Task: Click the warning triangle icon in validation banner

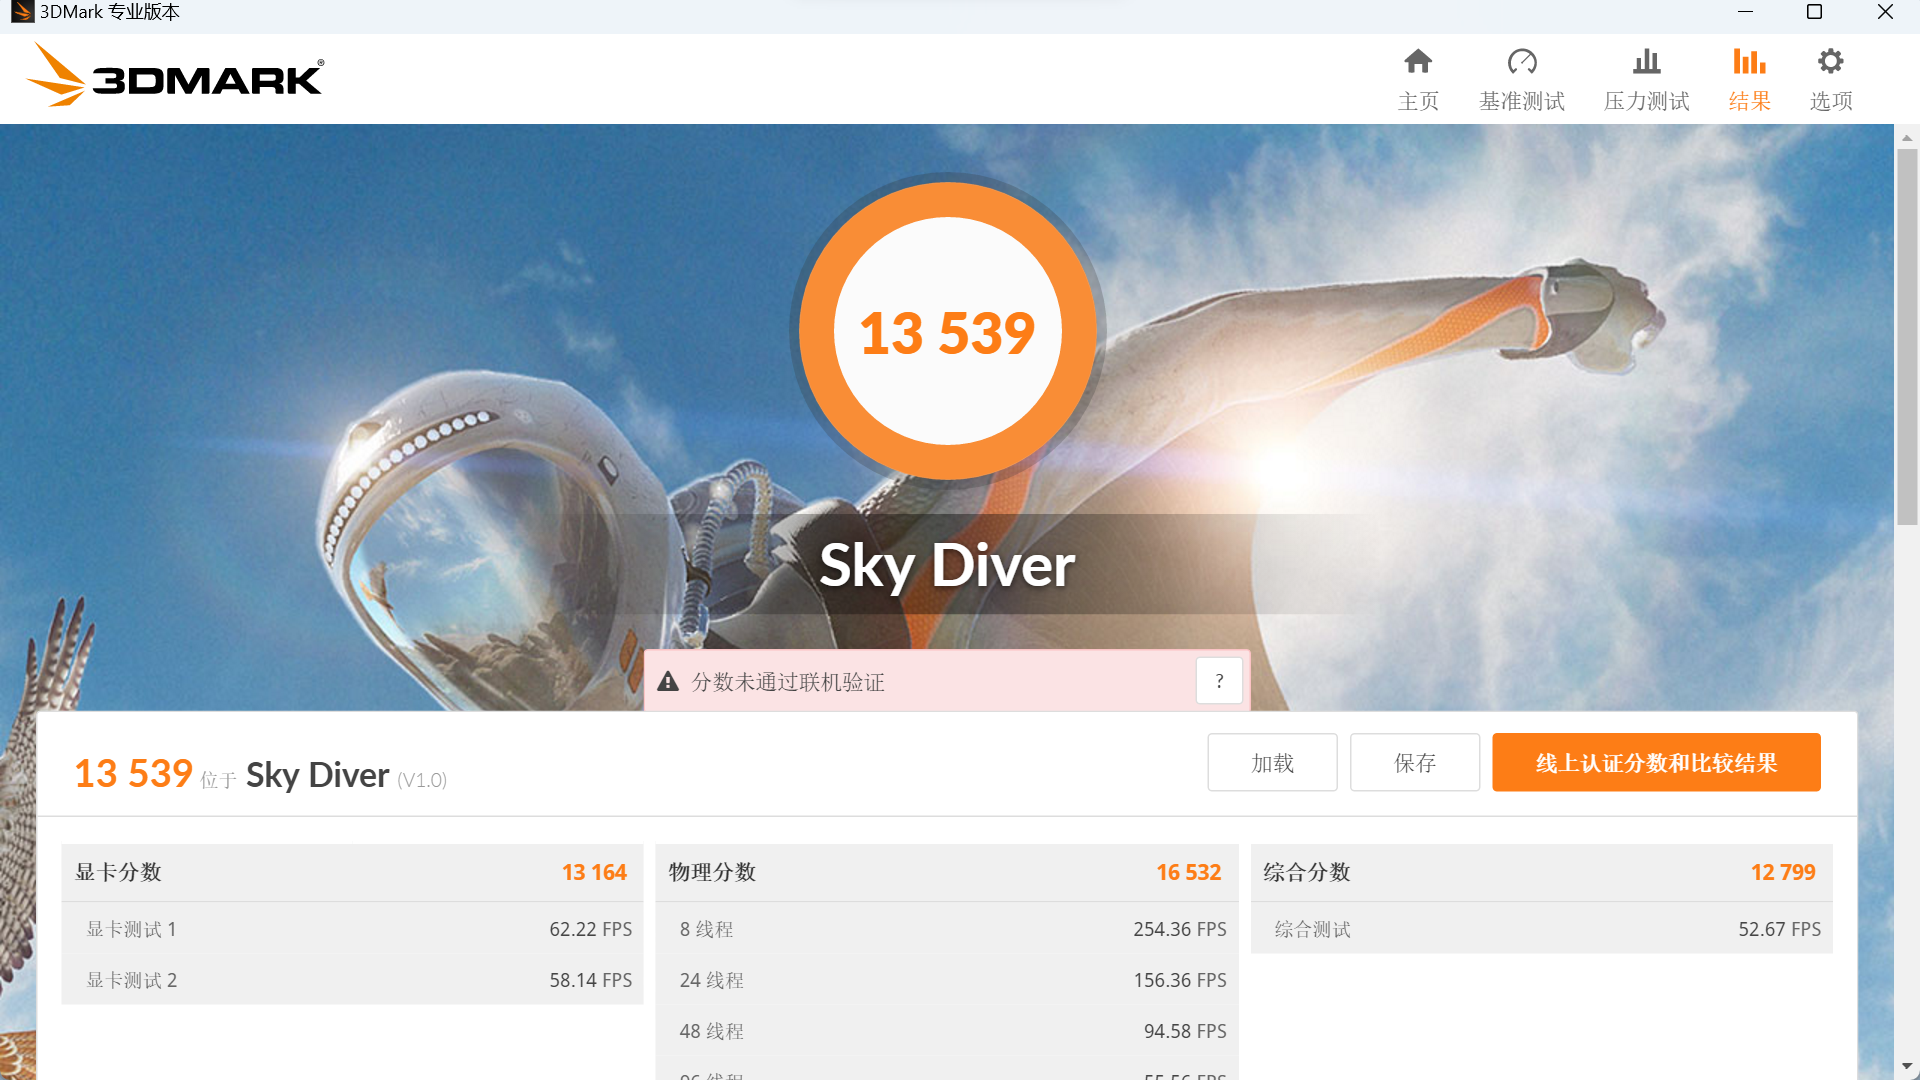Action: [668, 682]
